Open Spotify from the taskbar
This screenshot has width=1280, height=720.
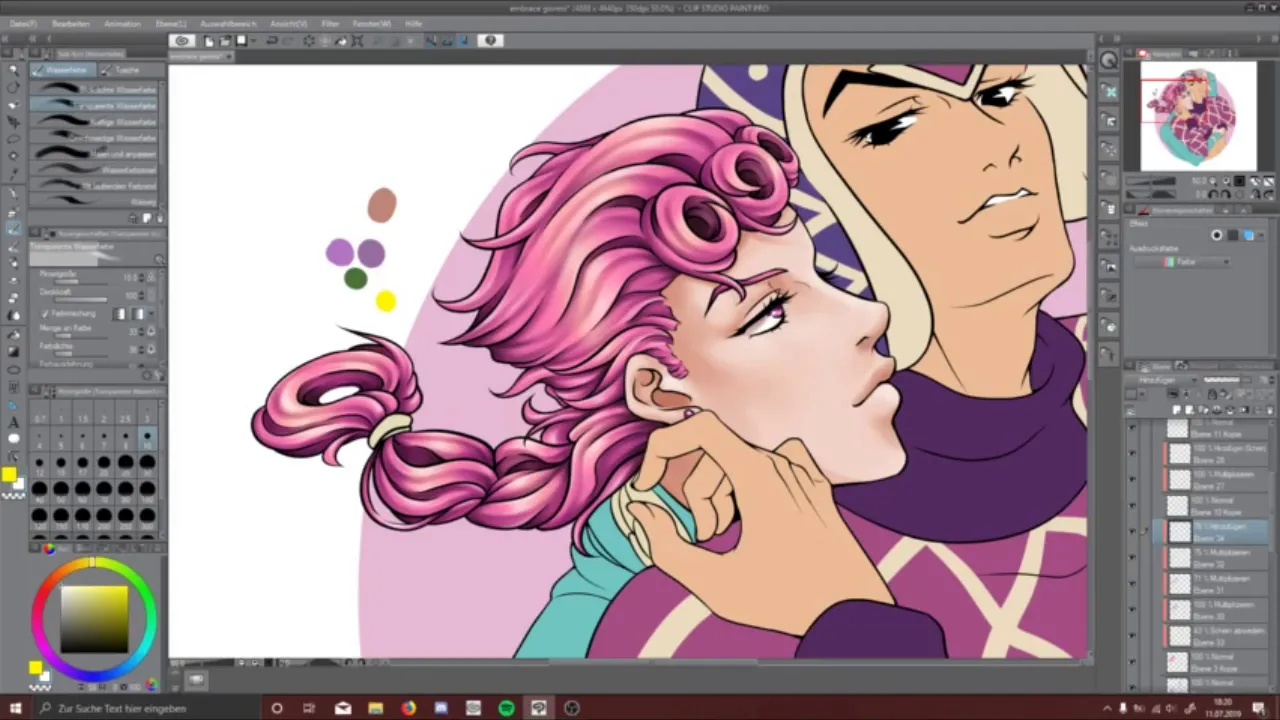pyautogui.click(x=506, y=708)
